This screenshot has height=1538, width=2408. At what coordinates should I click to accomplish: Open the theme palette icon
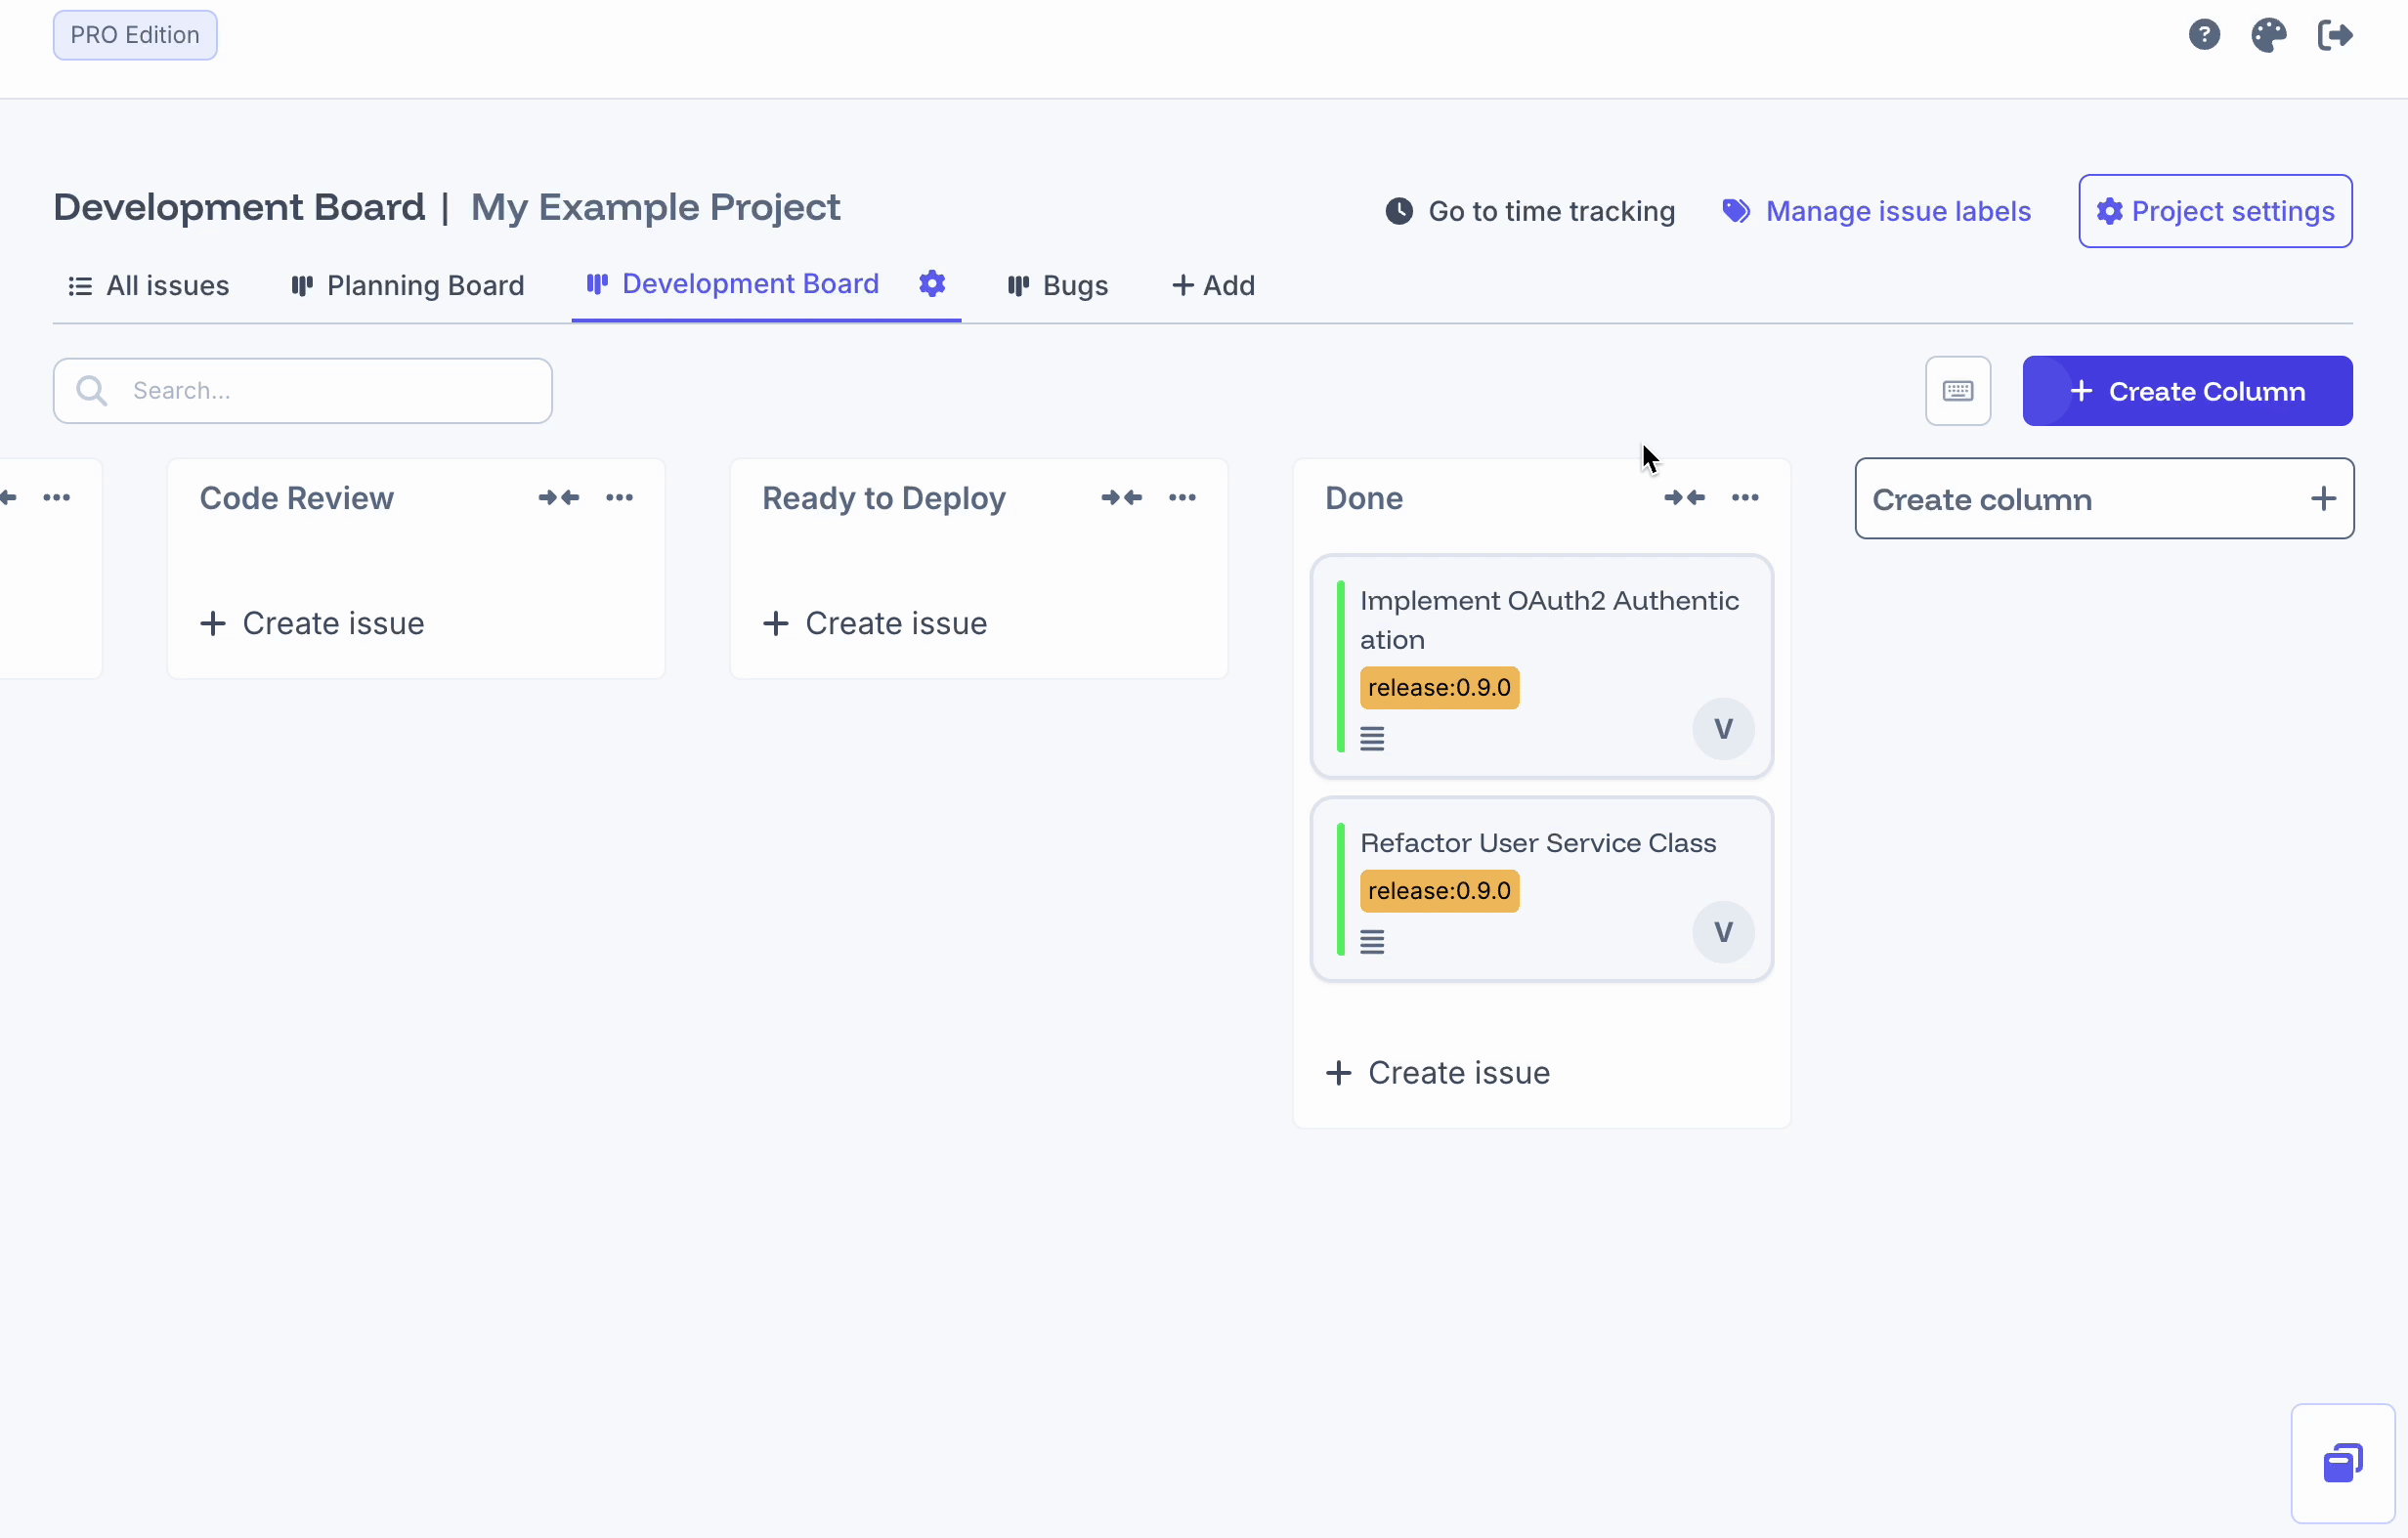click(2268, 35)
